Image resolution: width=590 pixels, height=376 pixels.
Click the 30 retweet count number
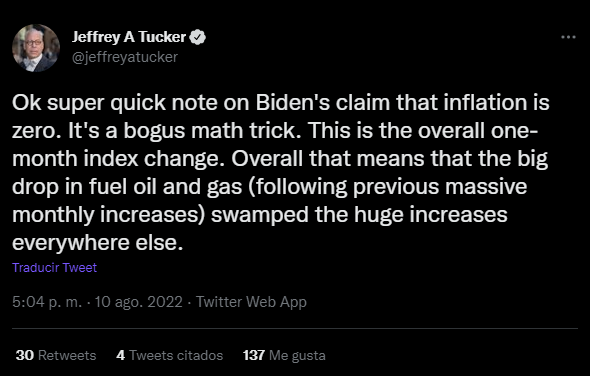click(25, 355)
